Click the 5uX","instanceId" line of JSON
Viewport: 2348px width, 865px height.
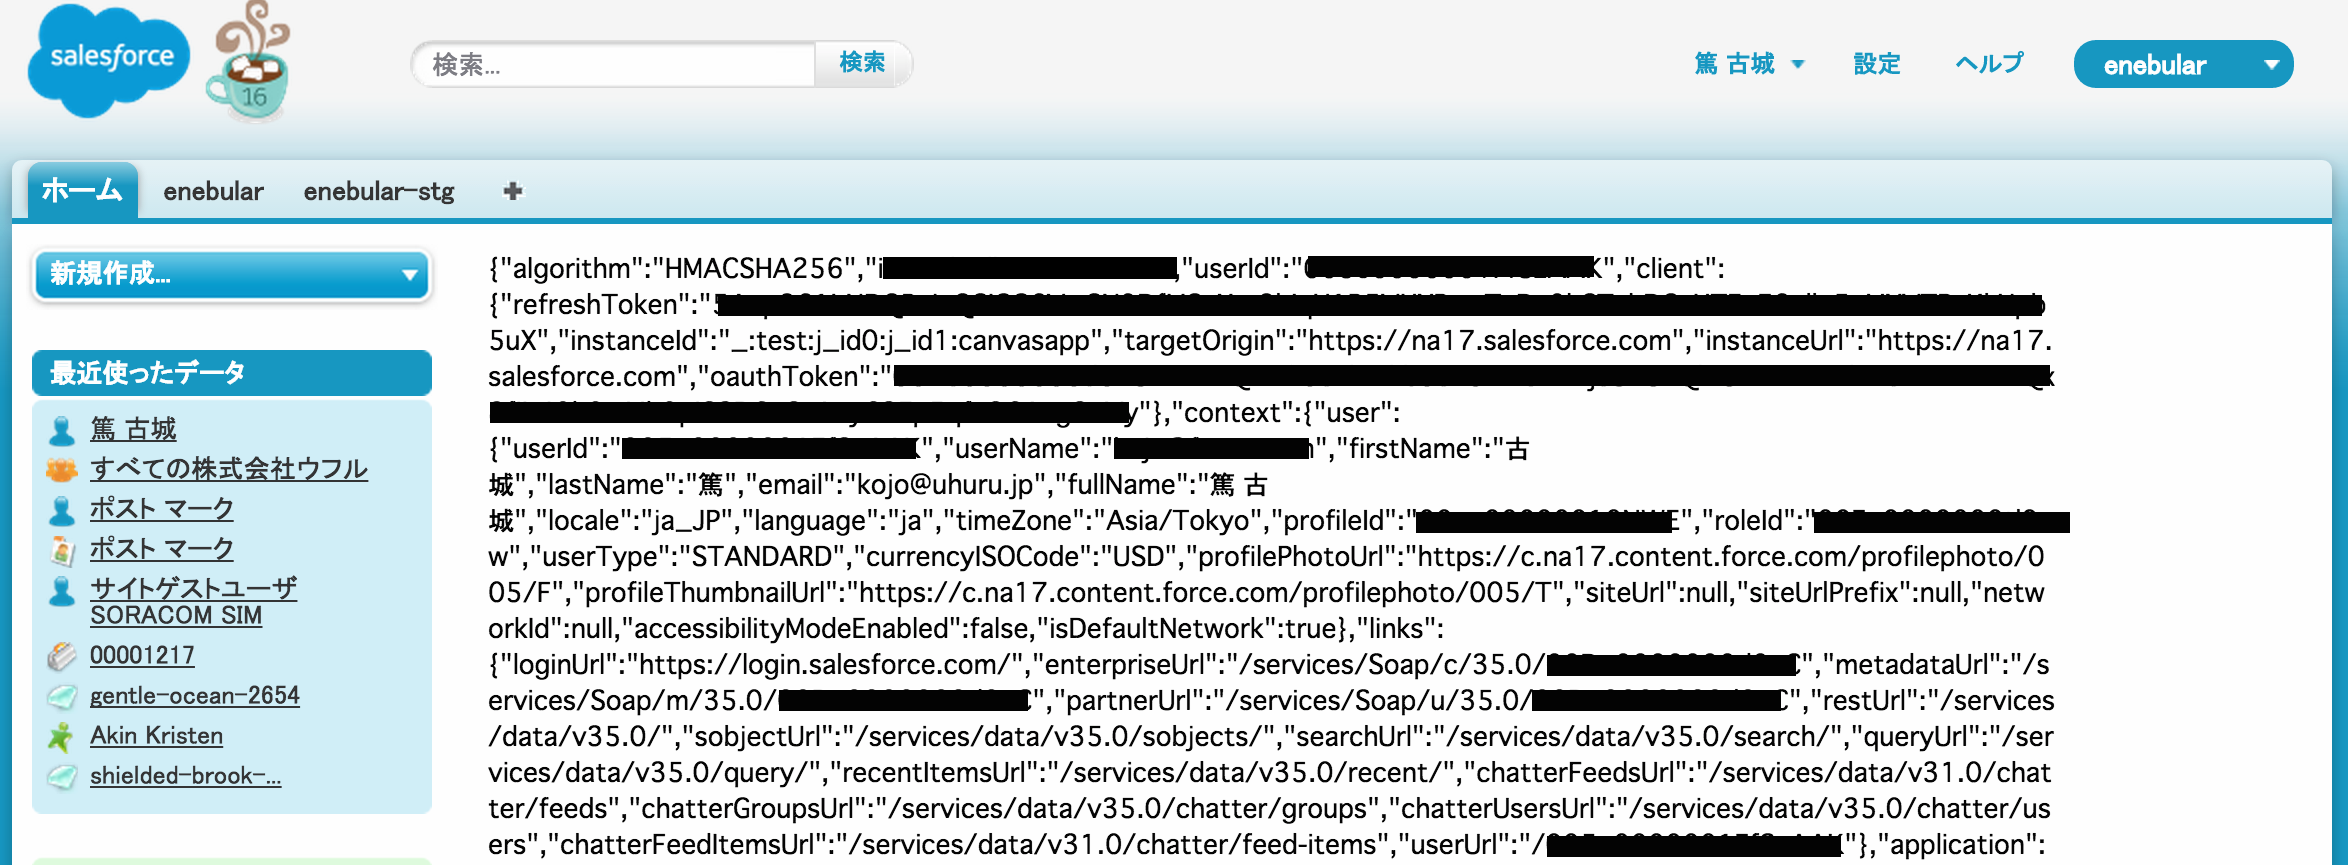coord(1270,341)
